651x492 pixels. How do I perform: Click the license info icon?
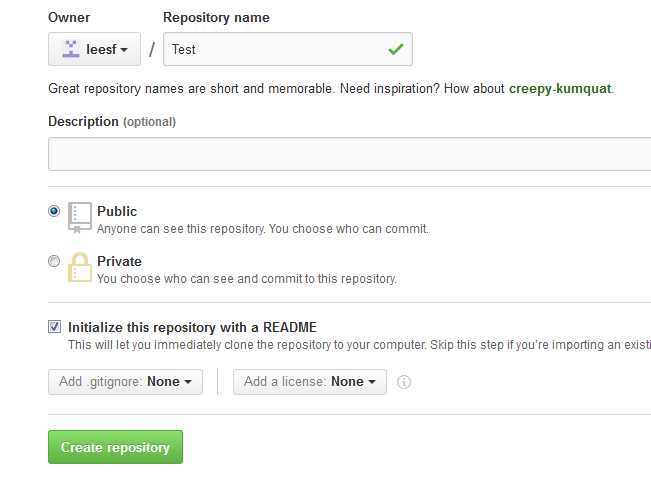tap(404, 382)
